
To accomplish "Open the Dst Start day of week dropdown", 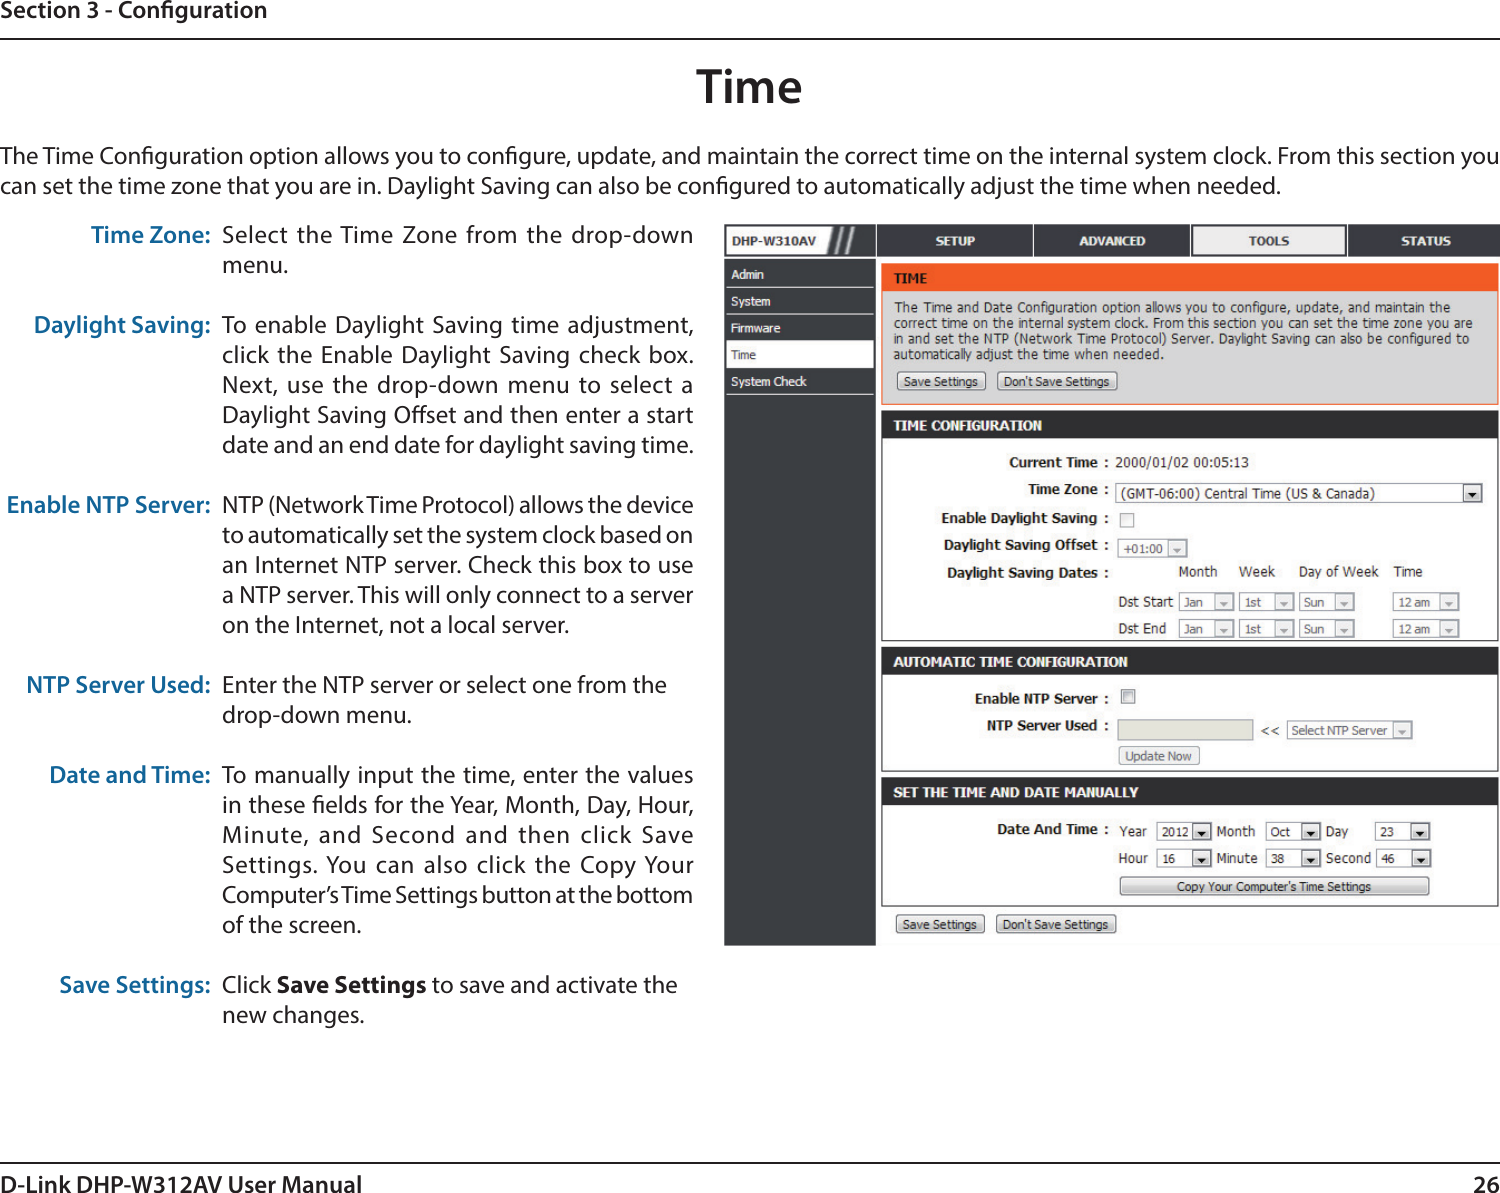I will (x=1326, y=602).
